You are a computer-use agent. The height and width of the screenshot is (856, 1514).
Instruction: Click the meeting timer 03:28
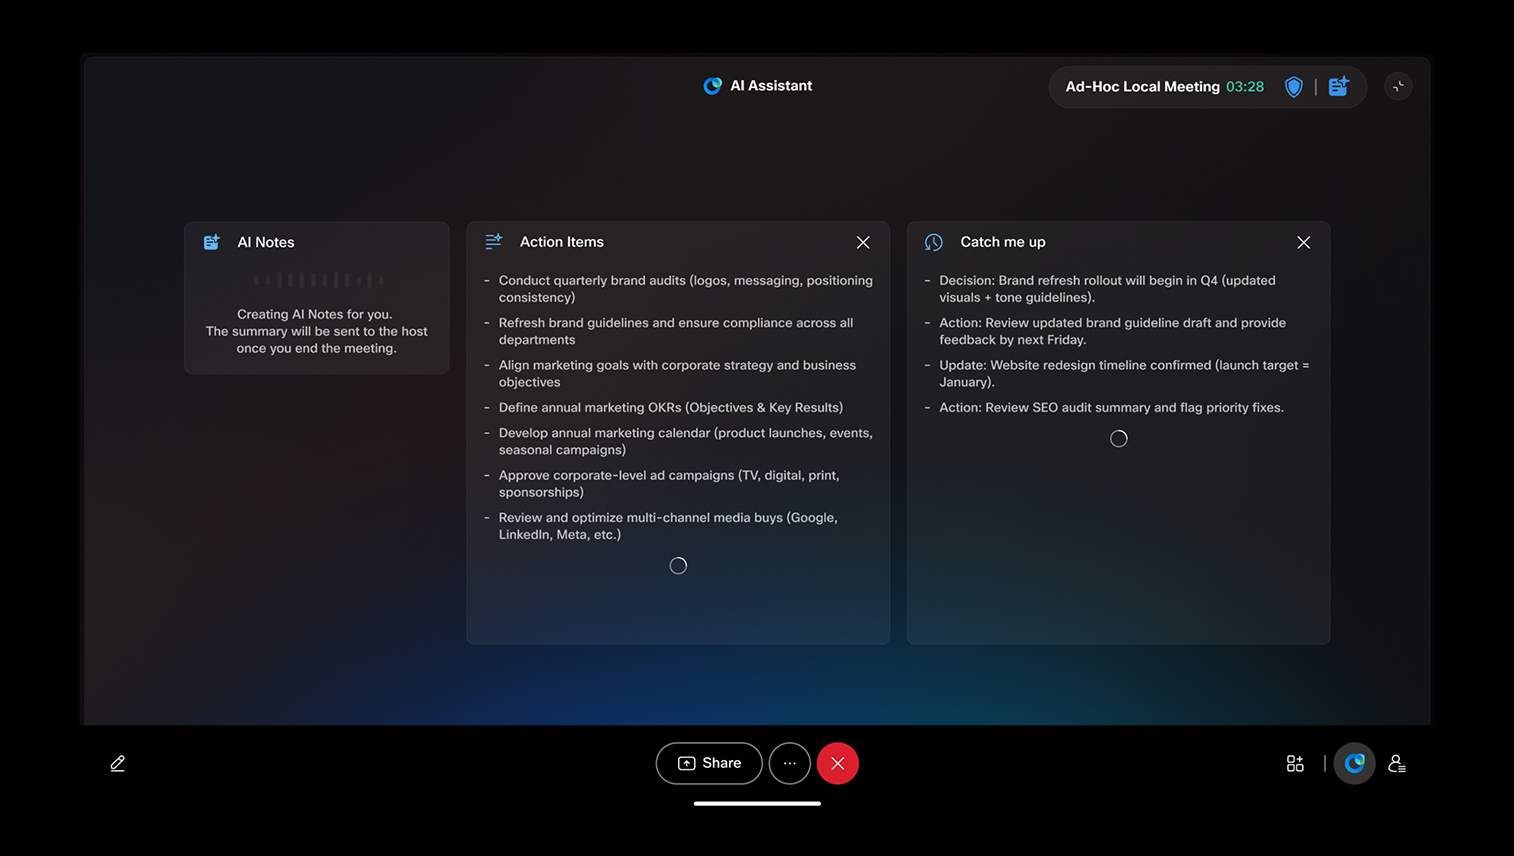(1245, 87)
